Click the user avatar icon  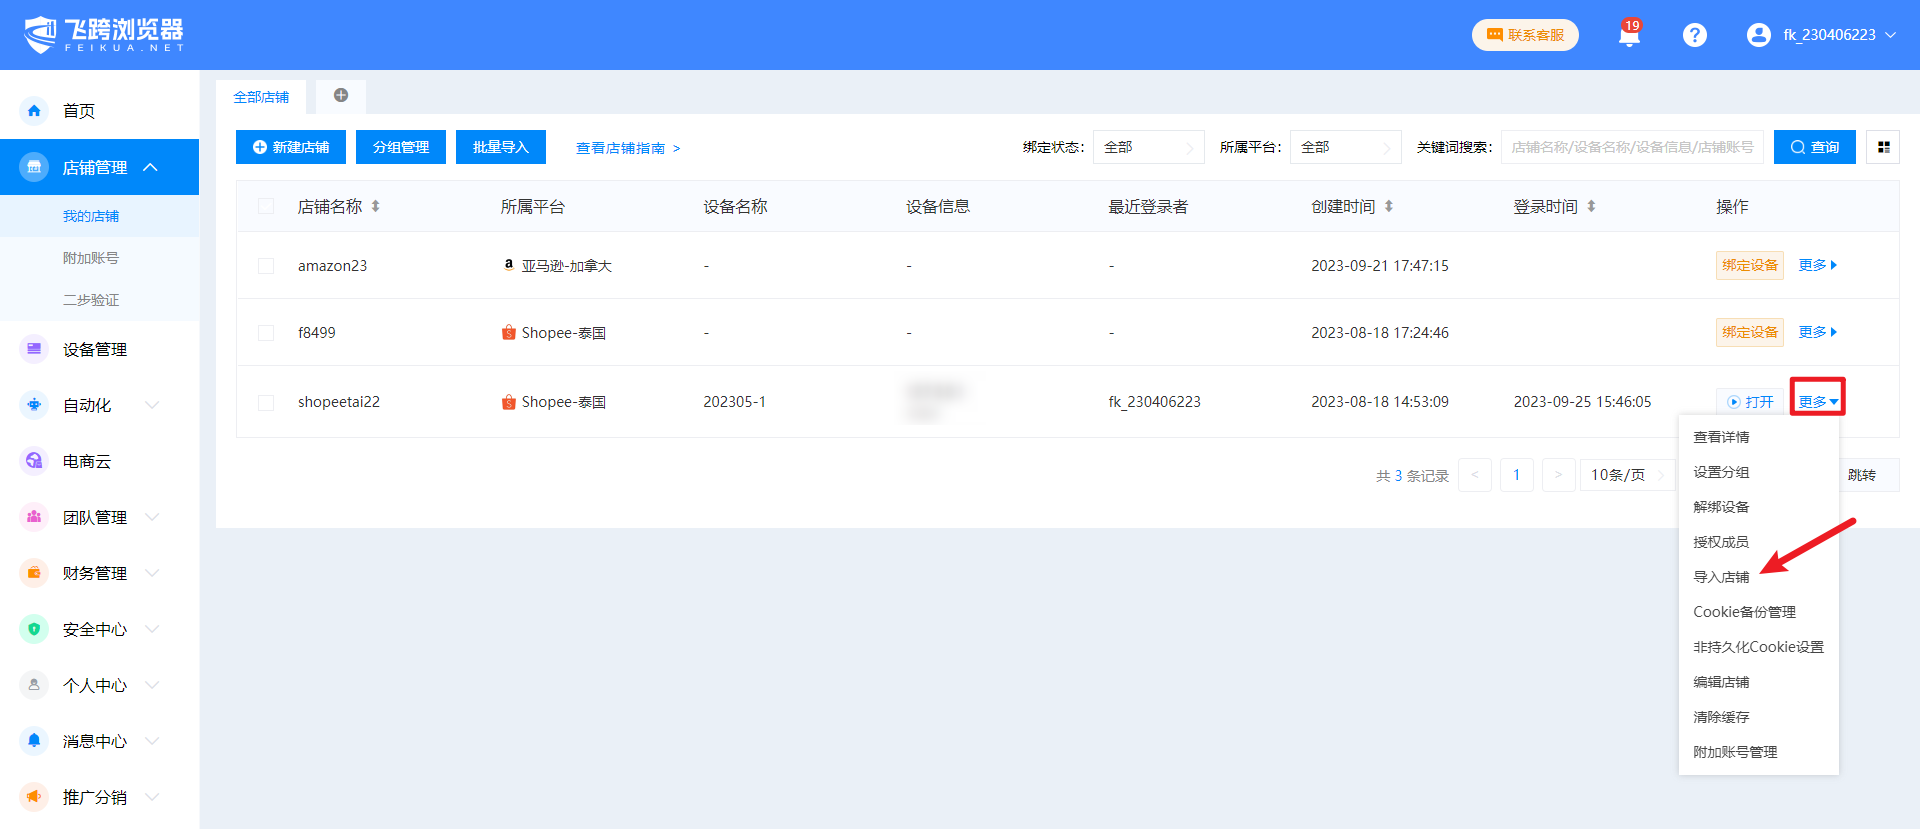click(1758, 35)
